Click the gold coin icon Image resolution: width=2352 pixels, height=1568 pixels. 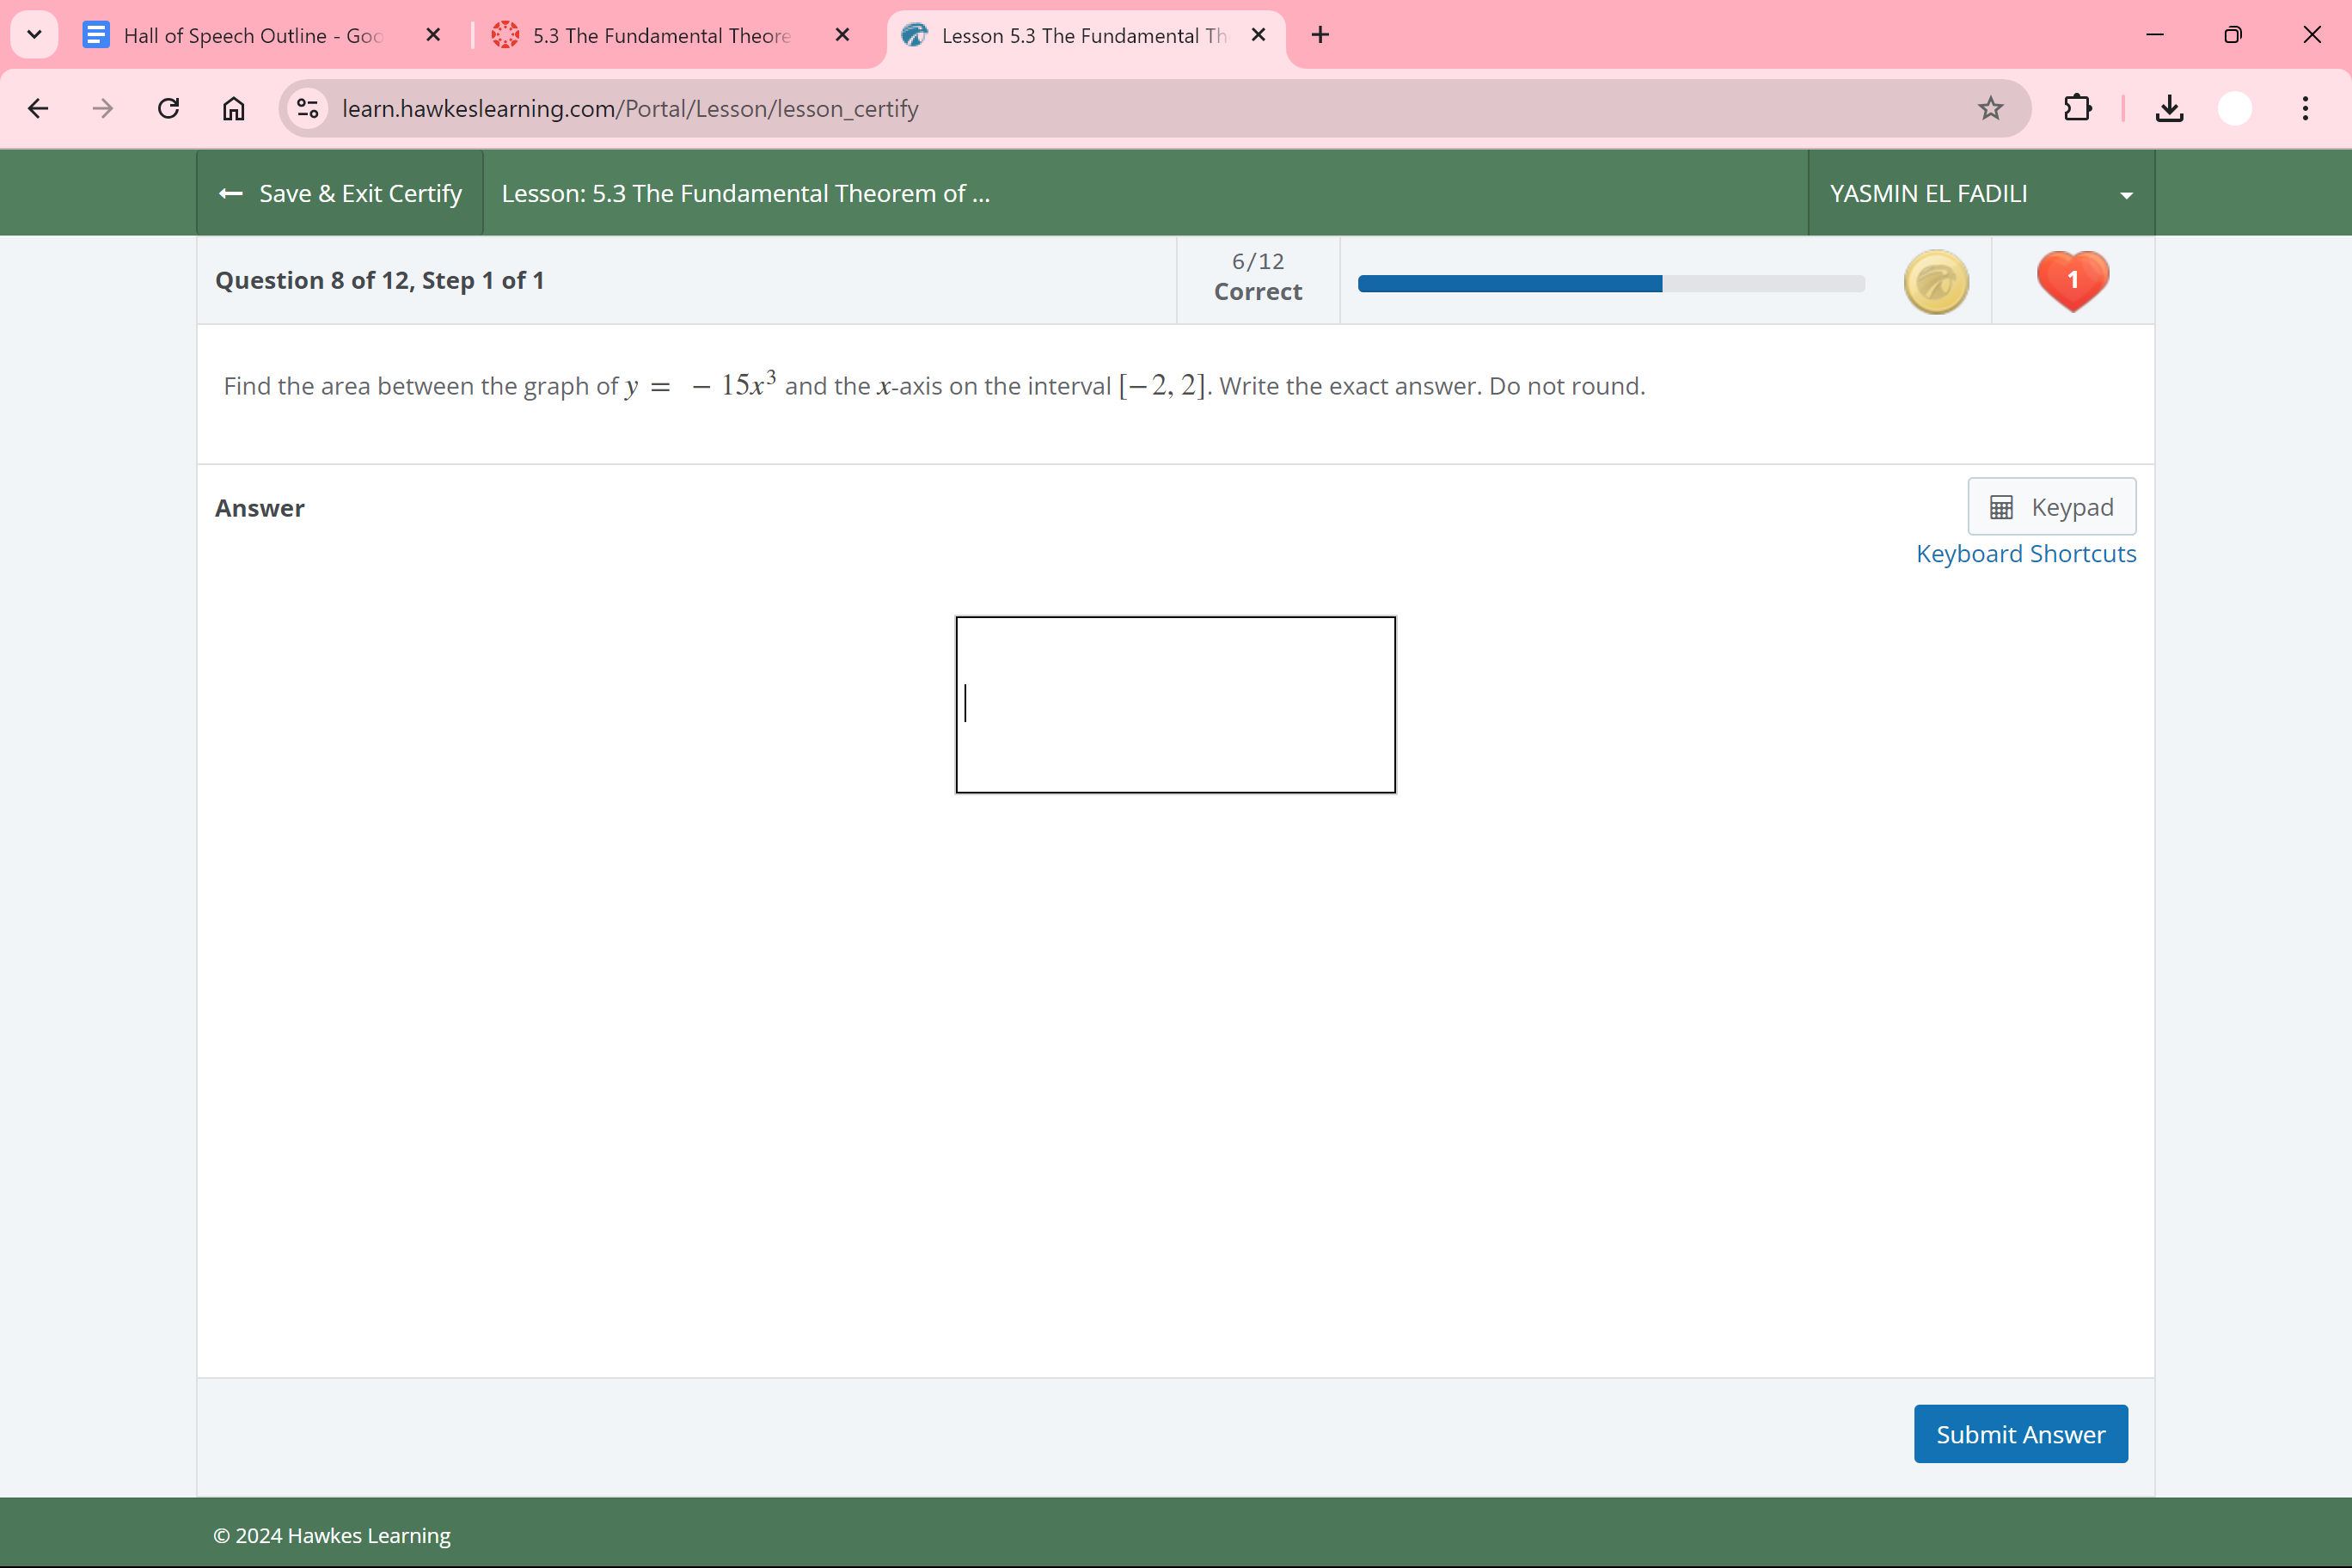click(1936, 282)
